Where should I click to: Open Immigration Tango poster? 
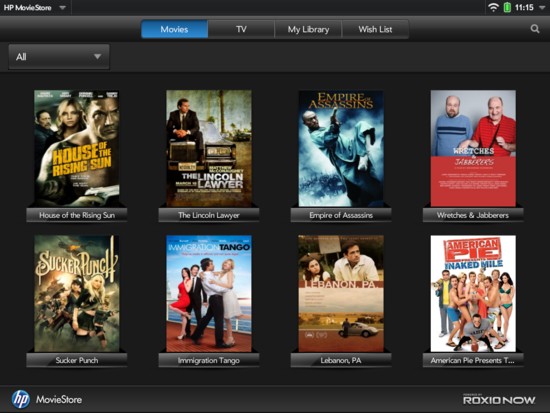pyautogui.click(x=209, y=294)
